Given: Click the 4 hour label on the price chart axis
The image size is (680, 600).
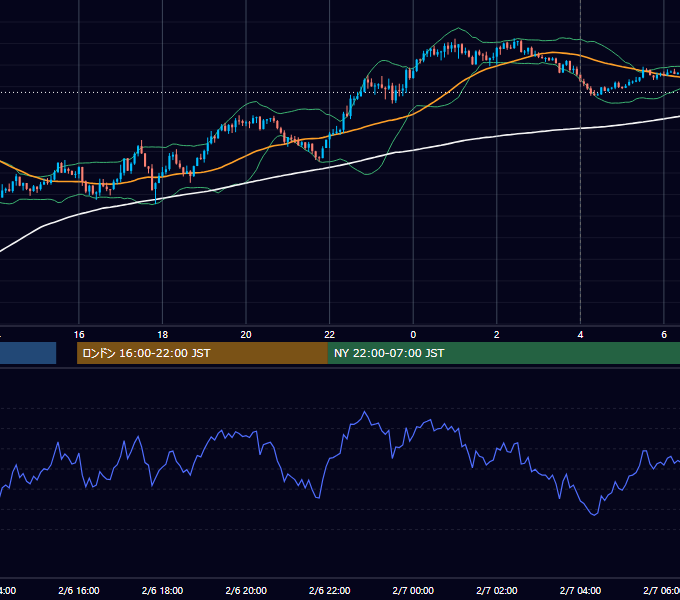Looking at the screenshot, I should point(580,335).
